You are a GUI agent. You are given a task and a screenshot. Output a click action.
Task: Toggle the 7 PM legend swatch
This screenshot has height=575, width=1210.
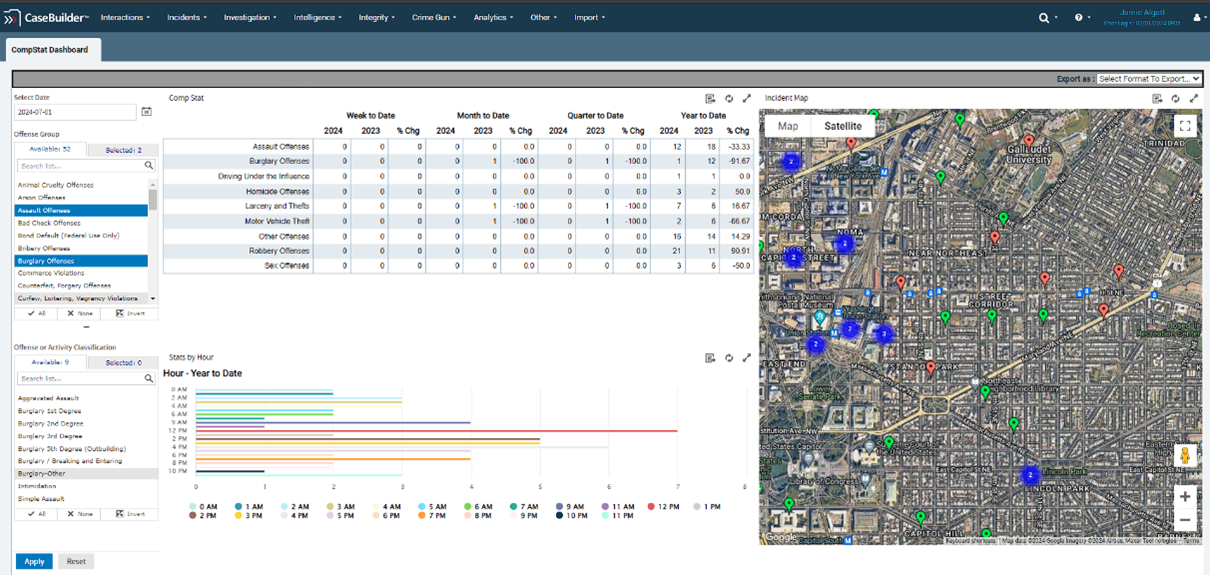(421, 515)
